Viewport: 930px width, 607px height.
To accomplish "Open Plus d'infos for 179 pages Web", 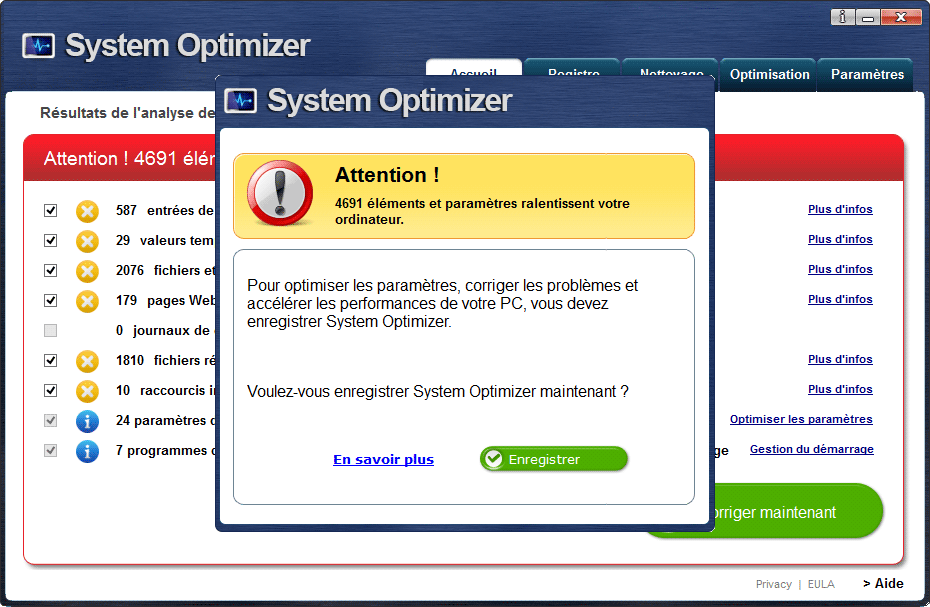I will [840, 299].
